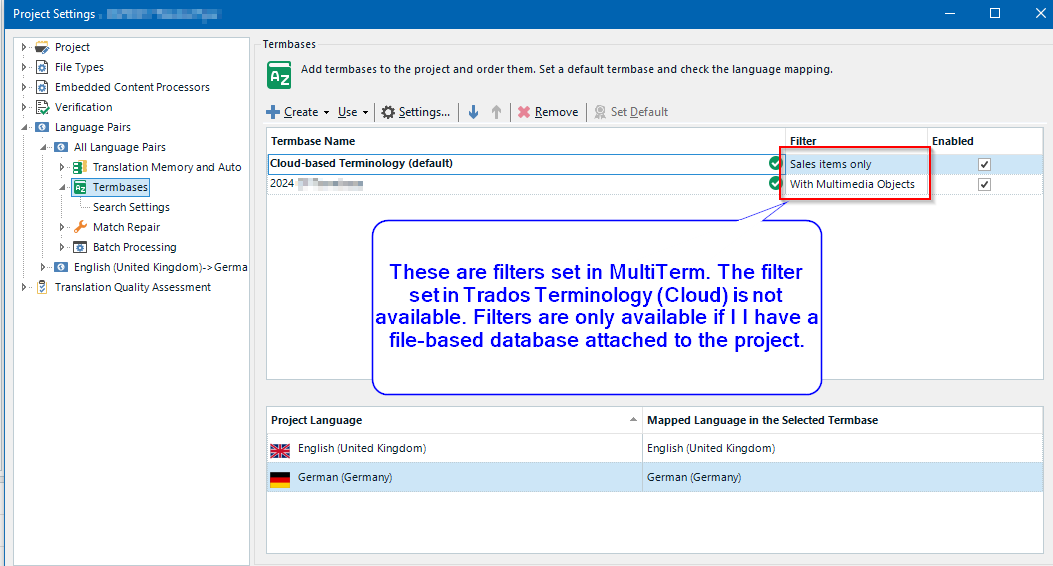Expand Translation Quality Assessment node
The width and height of the screenshot is (1053, 566).
coord(24,287)
